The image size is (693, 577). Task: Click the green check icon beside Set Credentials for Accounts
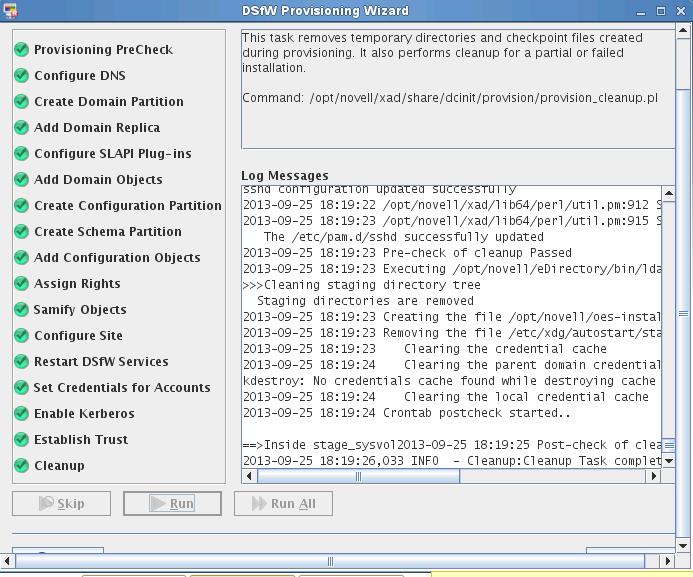point(21,387)
